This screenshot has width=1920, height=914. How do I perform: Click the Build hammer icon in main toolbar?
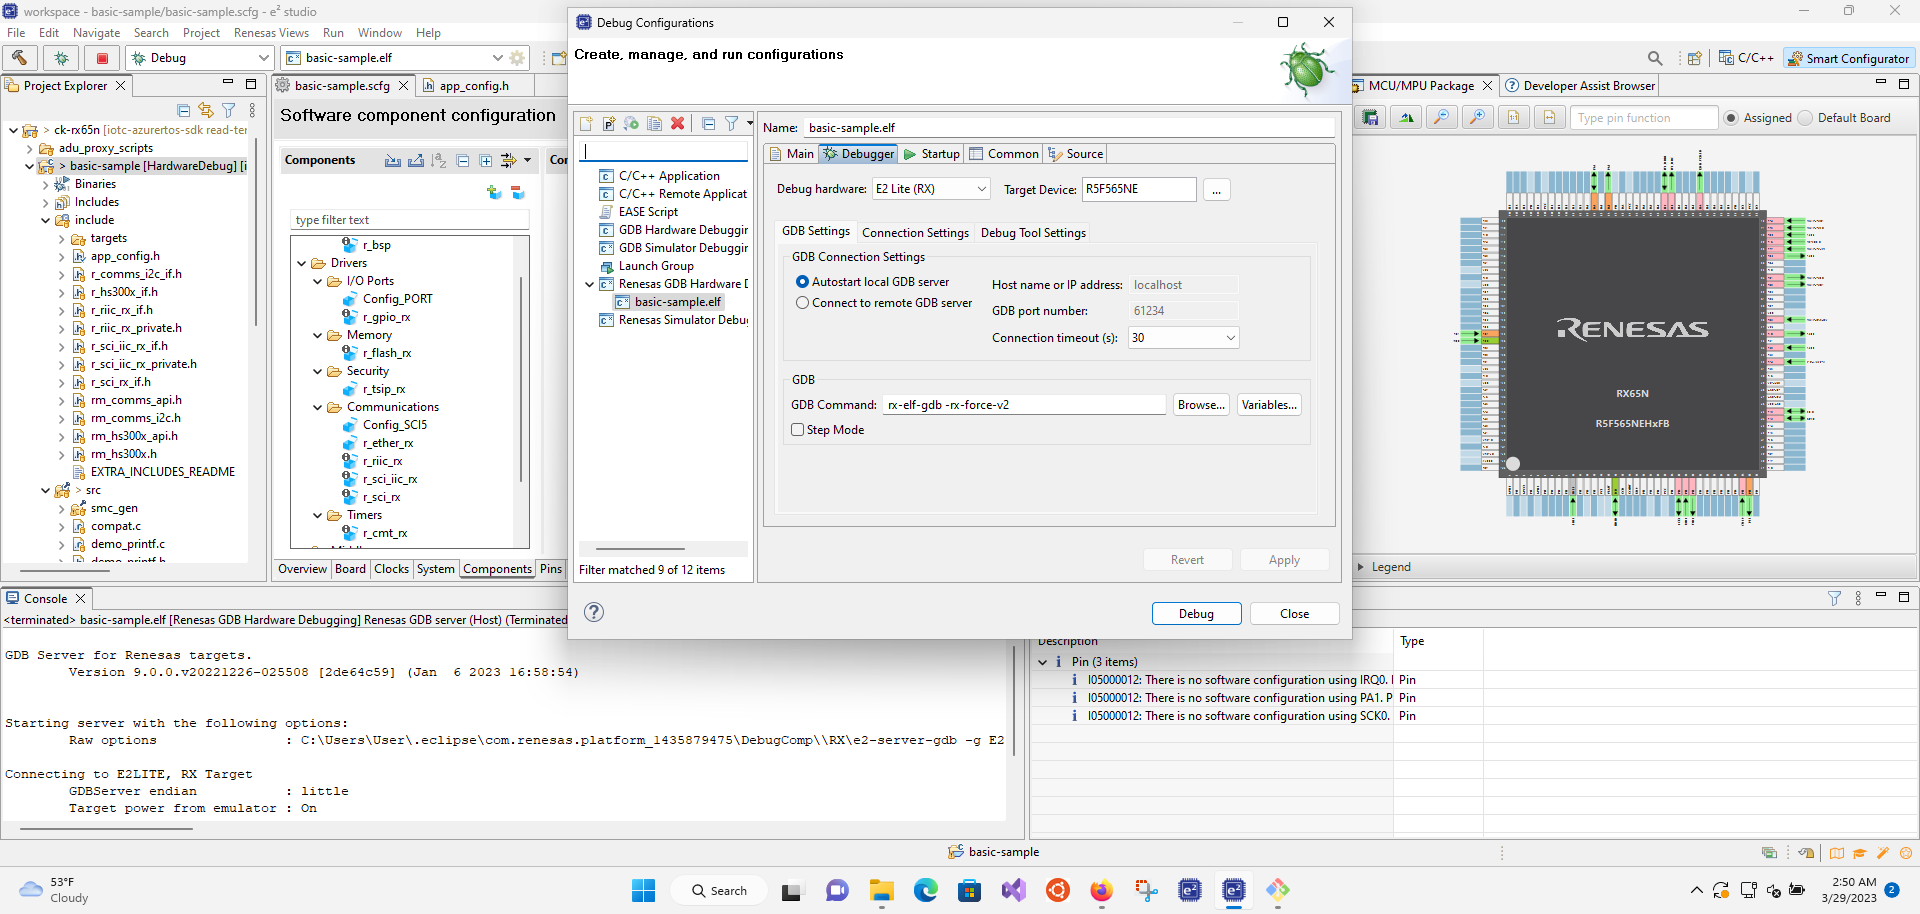pyautogui.click(x=20, y=58)
